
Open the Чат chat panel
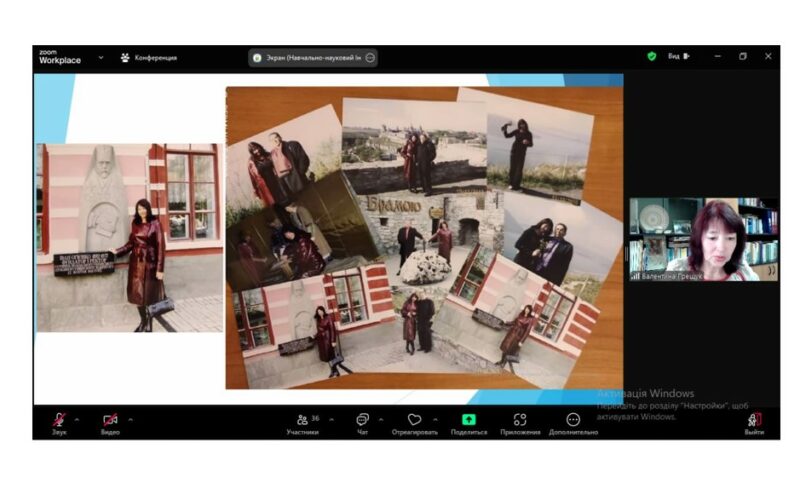pyautogui.click(x=362, y=421)
